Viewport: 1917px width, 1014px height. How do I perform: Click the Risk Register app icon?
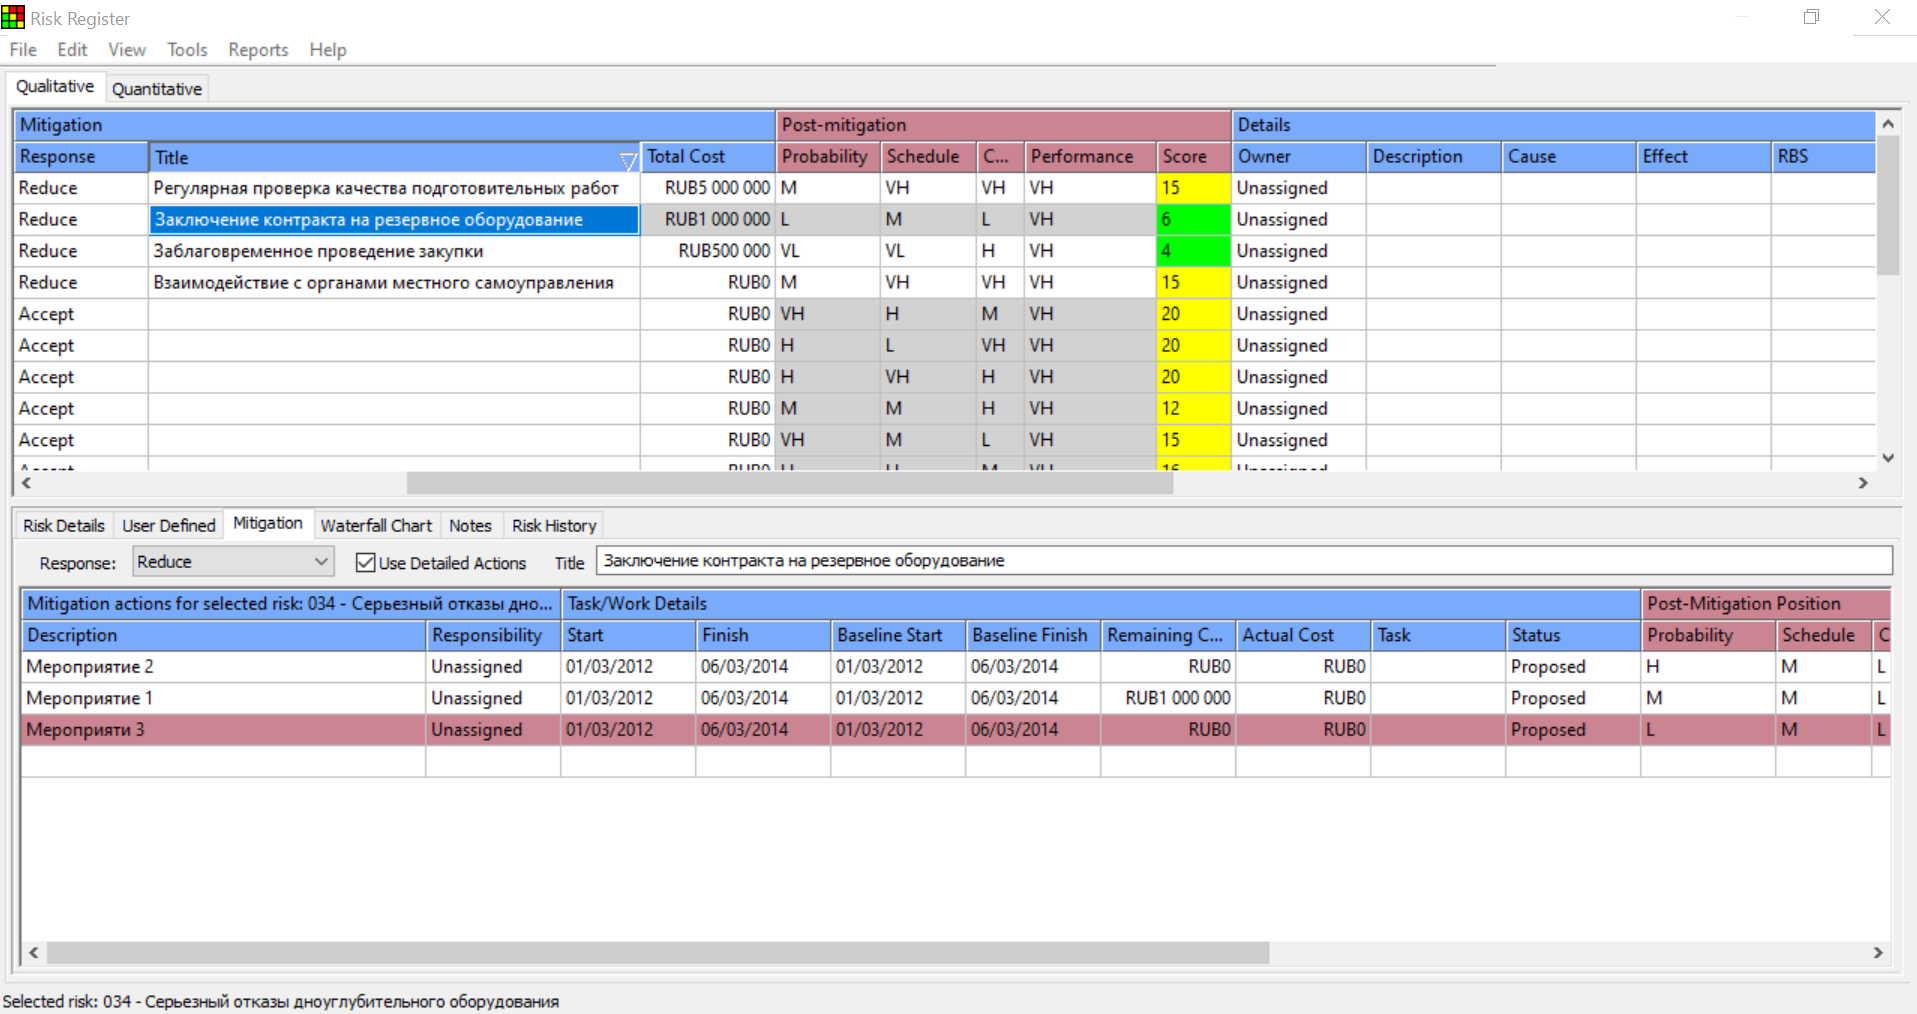(13, 17)
